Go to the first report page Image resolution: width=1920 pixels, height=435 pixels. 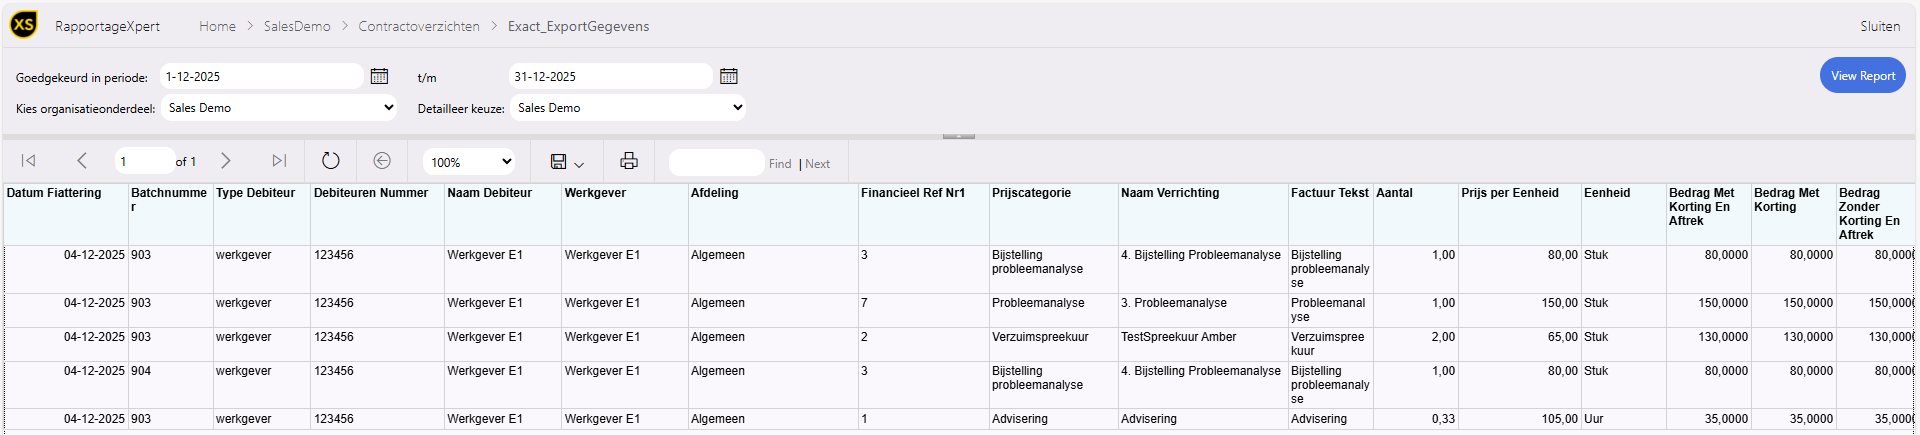(29, 161)
